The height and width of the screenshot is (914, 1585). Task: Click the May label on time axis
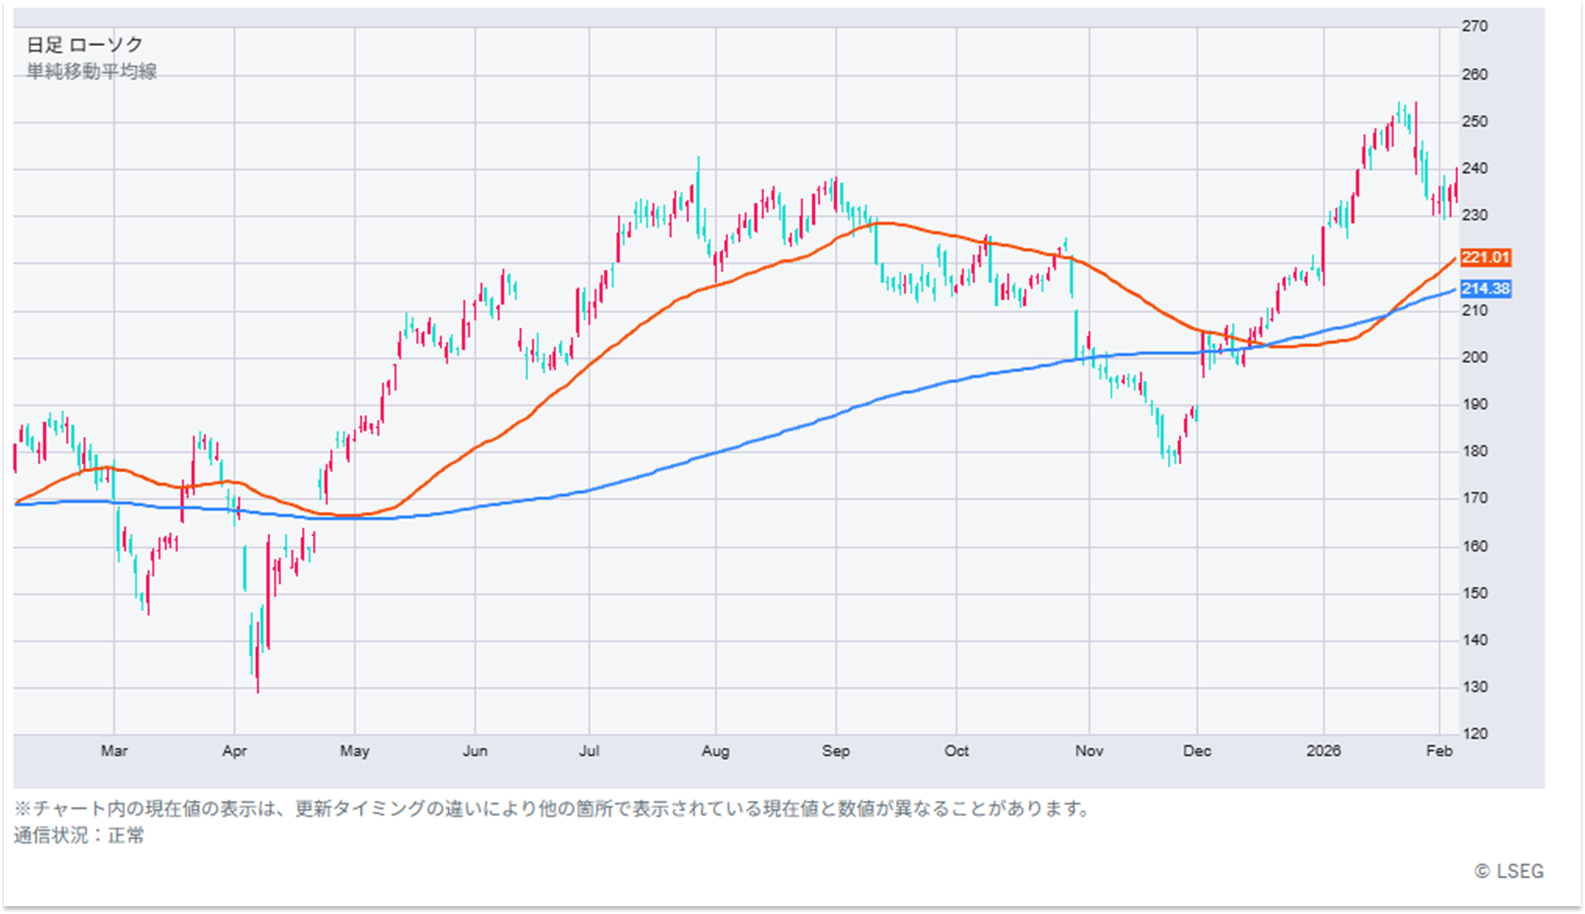pyautogui.click(x=355, y=751)
